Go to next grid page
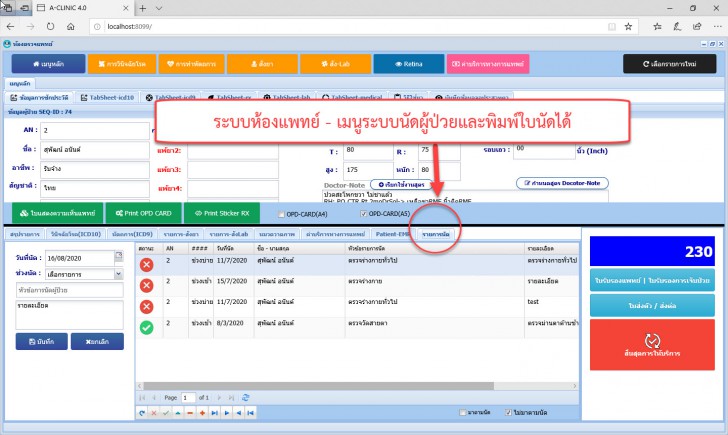 (219, 398)
